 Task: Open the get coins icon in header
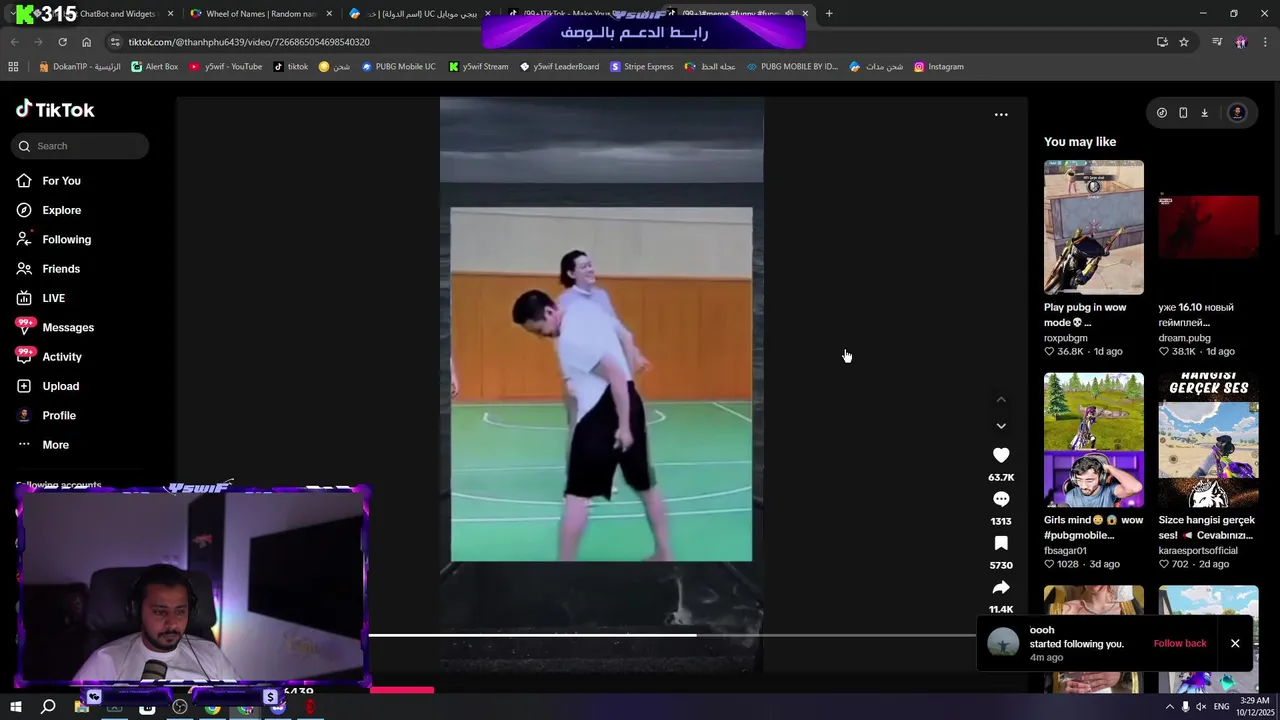(1161, 113)
